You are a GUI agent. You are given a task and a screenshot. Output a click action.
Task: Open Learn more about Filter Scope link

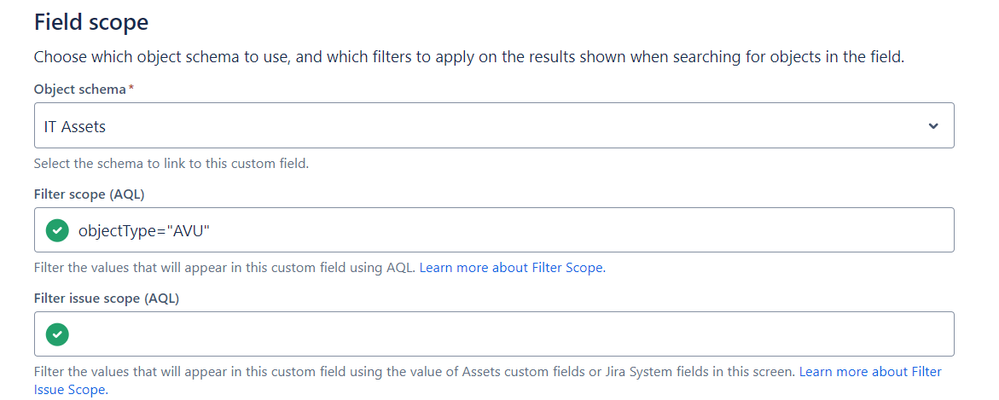[x=512, y=268]
